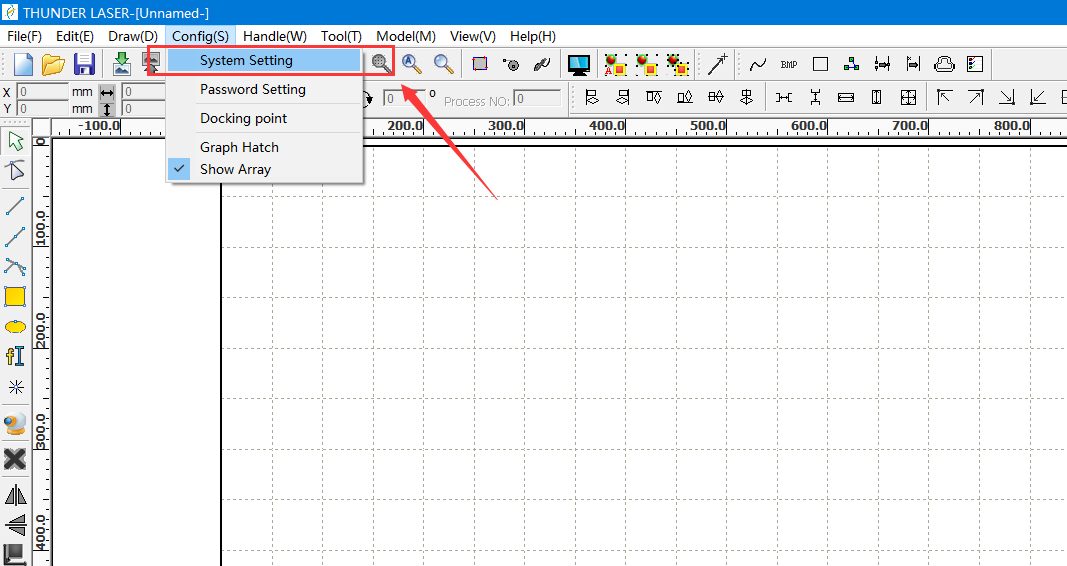Click the zoom-to-grid magnifier icon
Image resolution: width=1067 pixels, height=566 pixels.
(381, 64)
